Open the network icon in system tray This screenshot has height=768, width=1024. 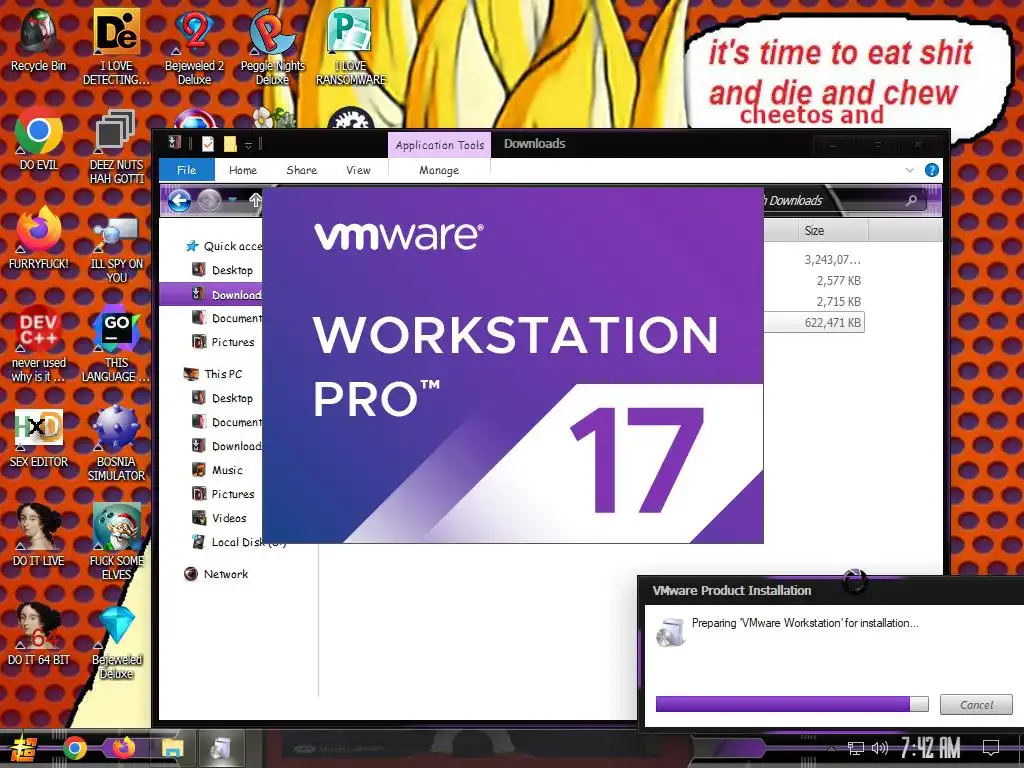pos(856,748)
